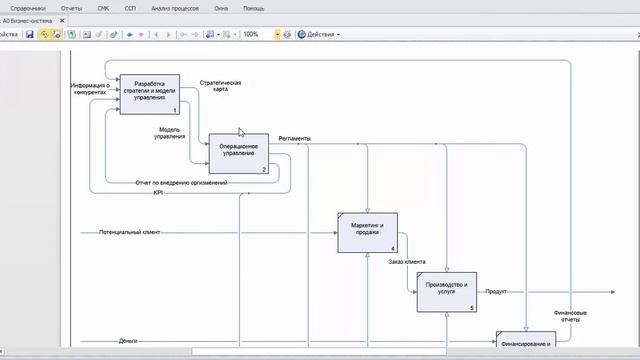Toggle the first highlighted toolbar icon
Viewport: 640px width, 360px height.
click(44, 35)
